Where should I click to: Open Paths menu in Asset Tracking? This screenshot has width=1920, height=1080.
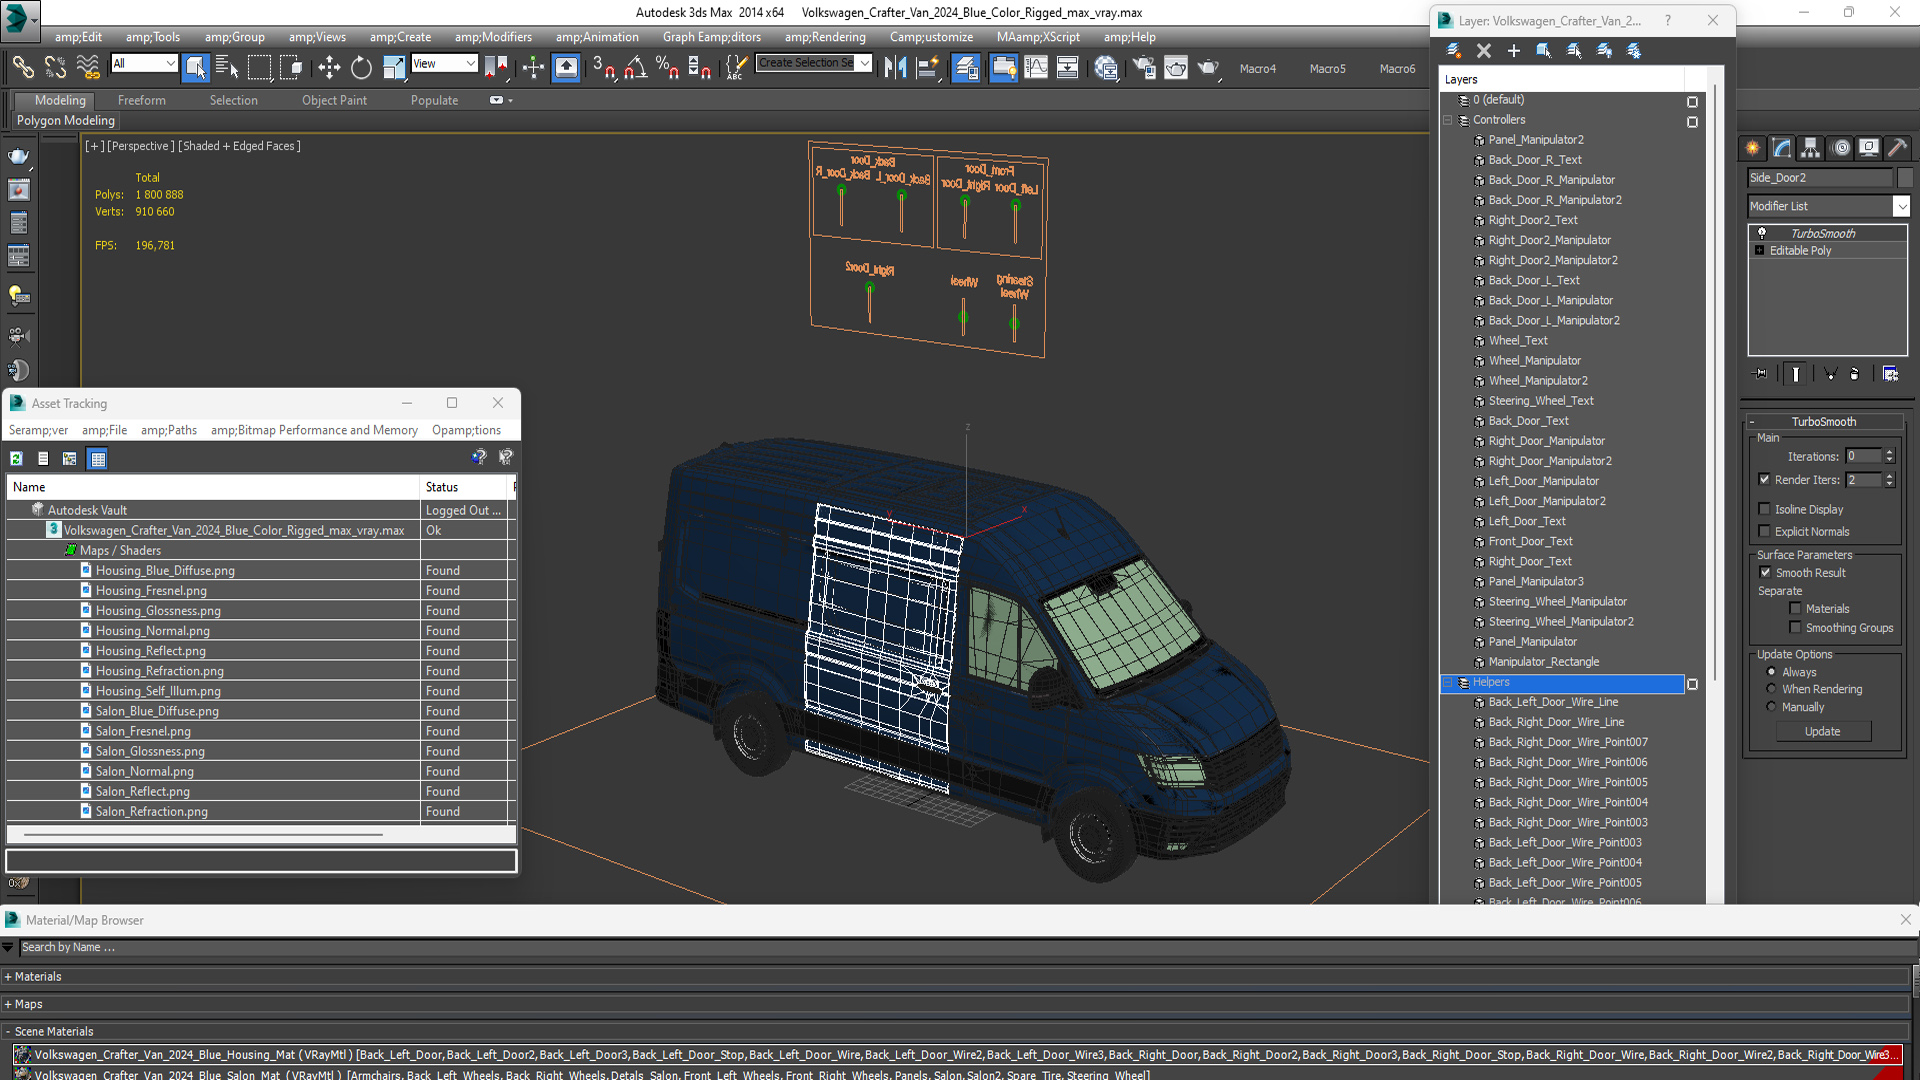coord(168,430)
